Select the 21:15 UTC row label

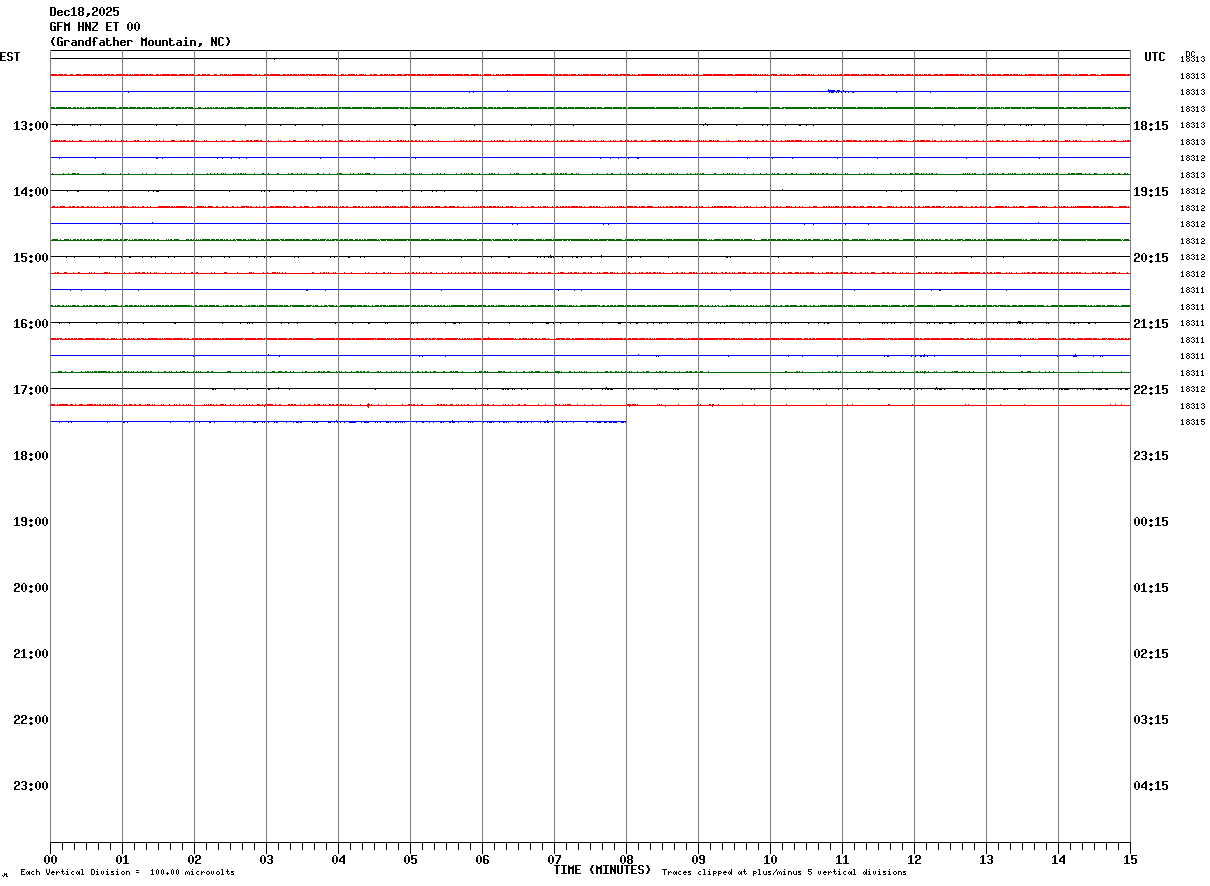click(1151, 323)
